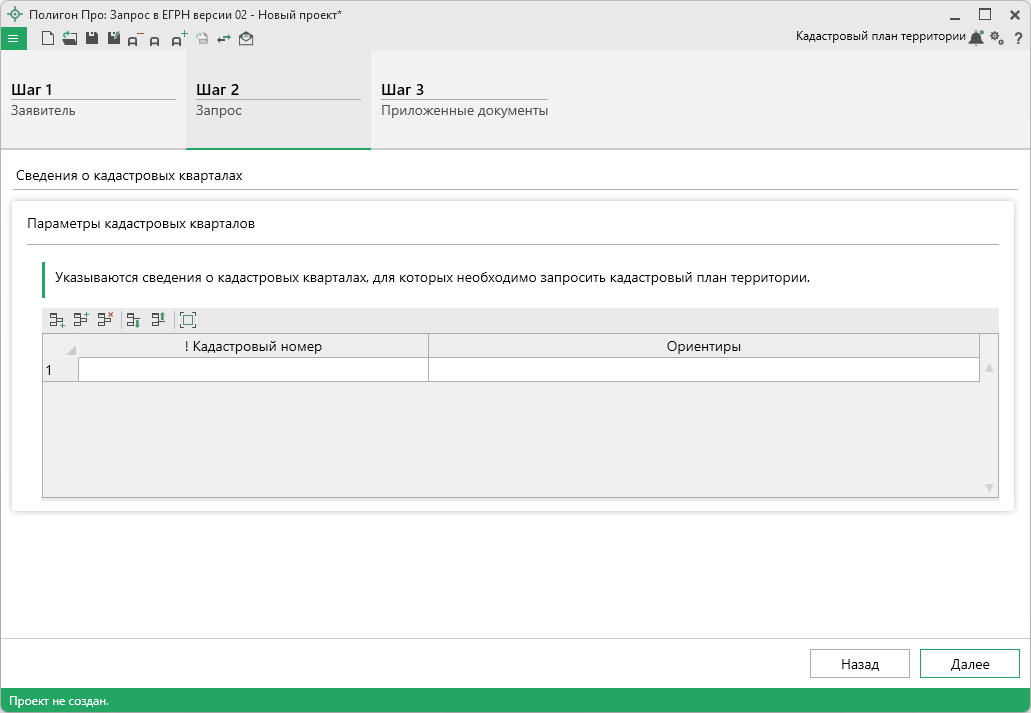The height and width of the screenshot is (713, 1031).
Task: Click the Назад button
Action: [x=859, y=664]
